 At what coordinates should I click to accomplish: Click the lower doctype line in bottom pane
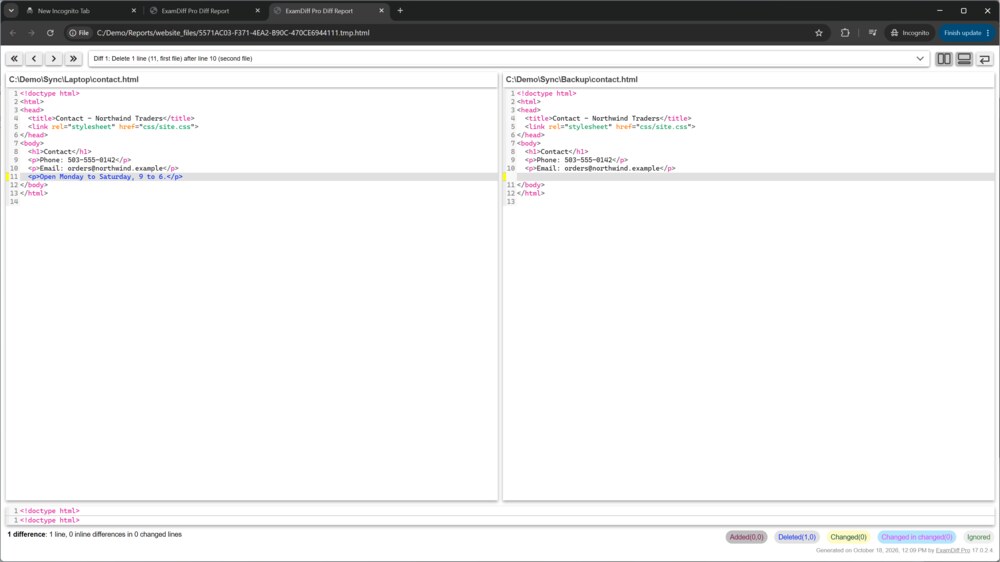(49, 521)
